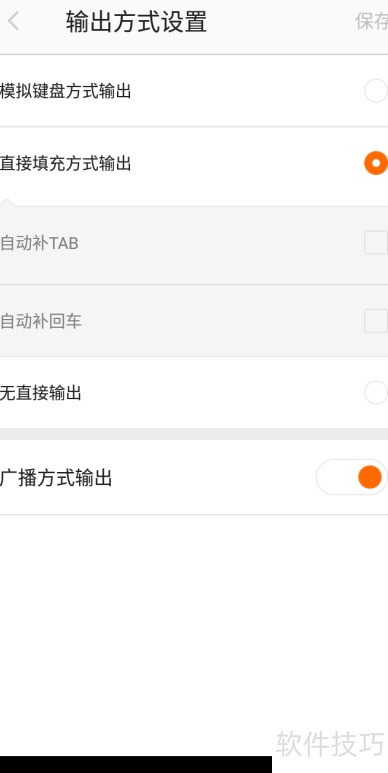This screenshot has height=773, width=388.
Task: Select the 直接填充方式输出 radio button
Action: [376, 163]
